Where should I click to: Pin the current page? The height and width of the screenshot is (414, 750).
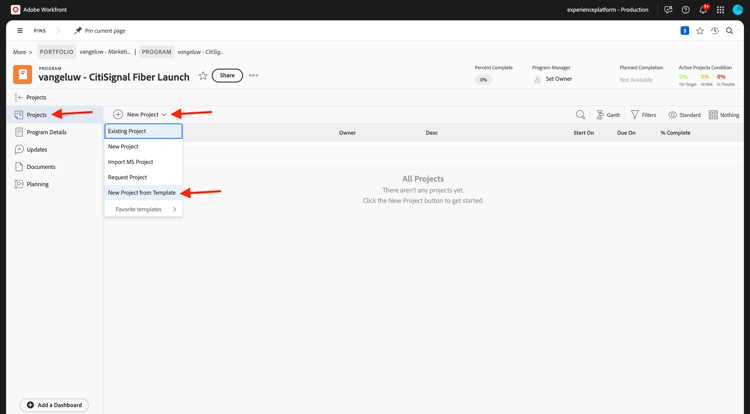[x=99, y=31]
